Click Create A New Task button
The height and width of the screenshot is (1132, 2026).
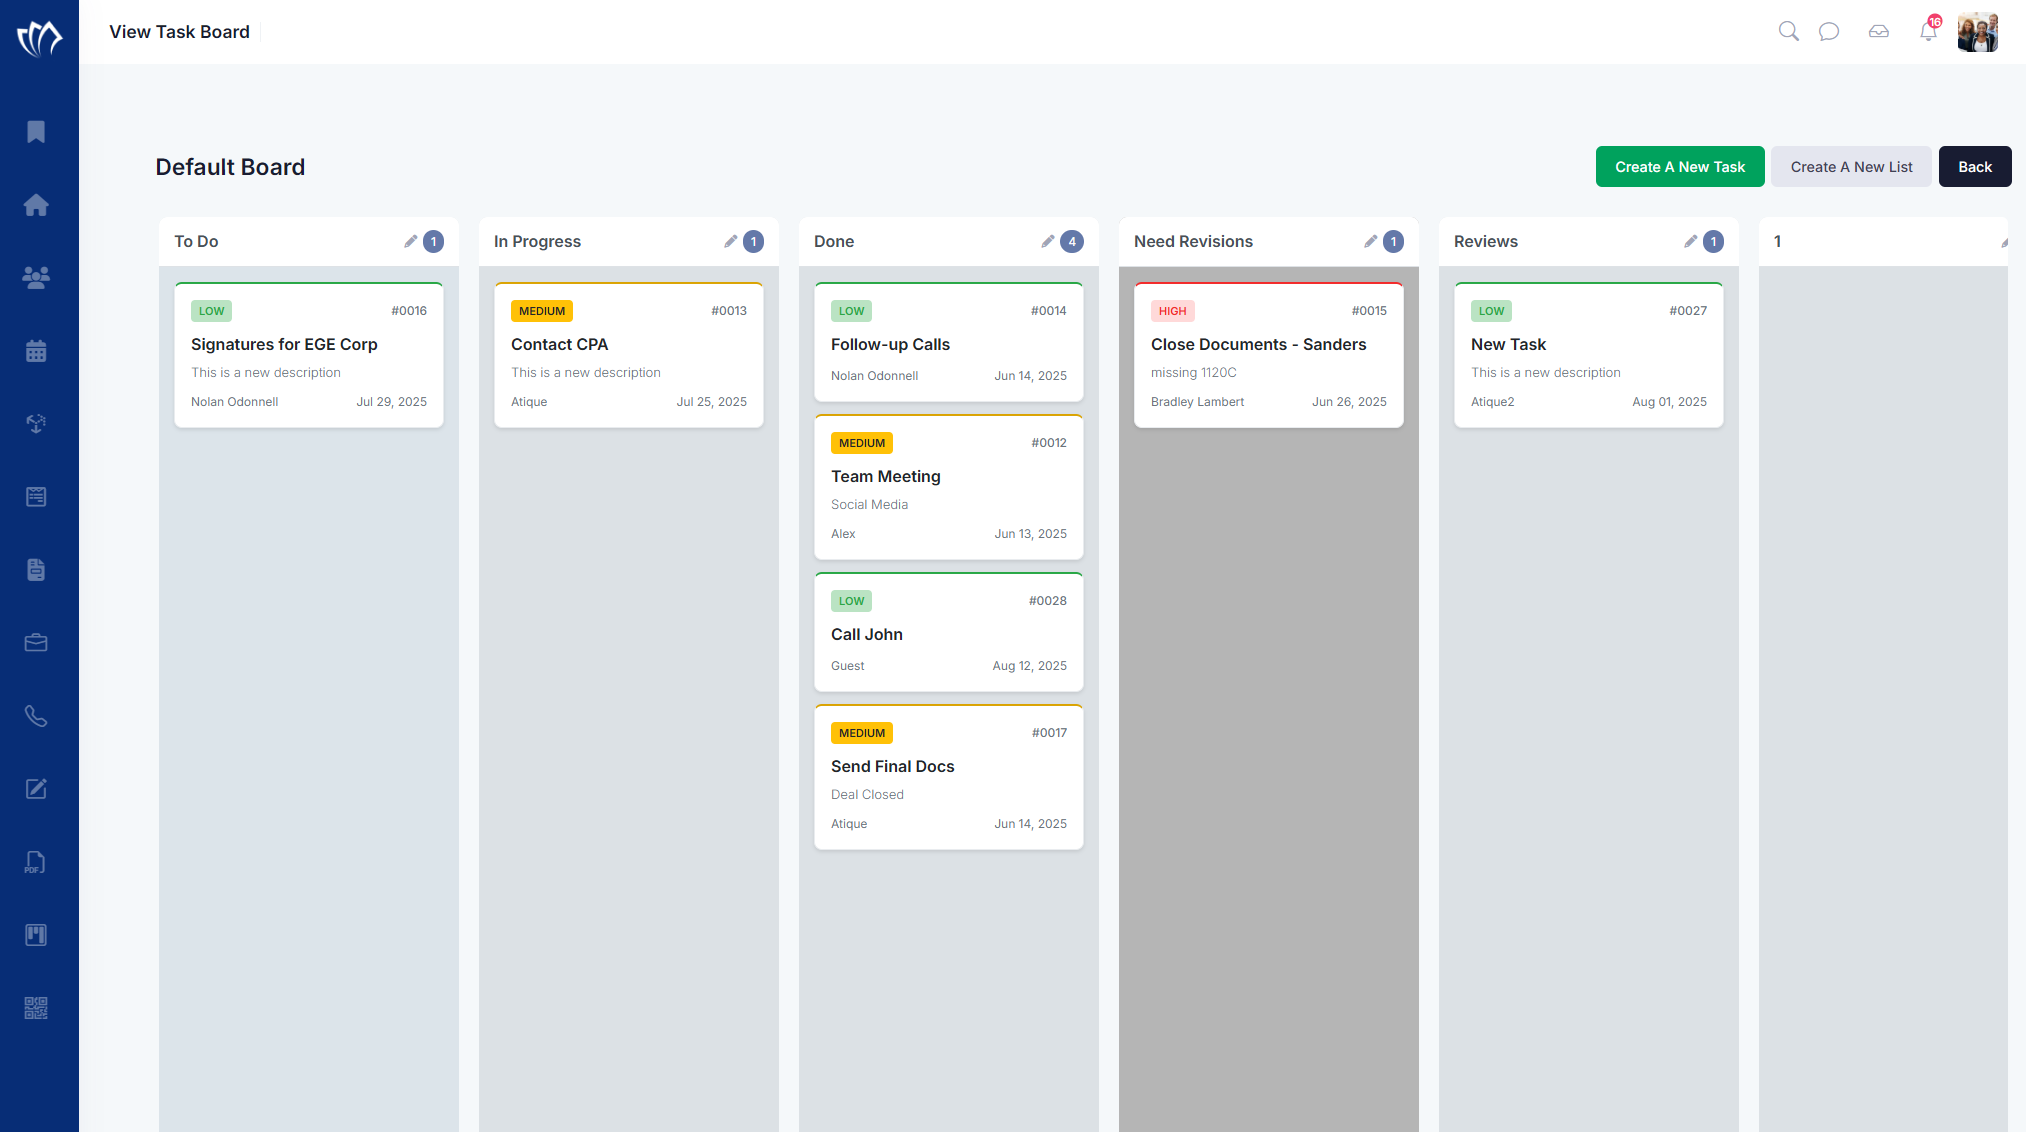(x=1679, y=167)
